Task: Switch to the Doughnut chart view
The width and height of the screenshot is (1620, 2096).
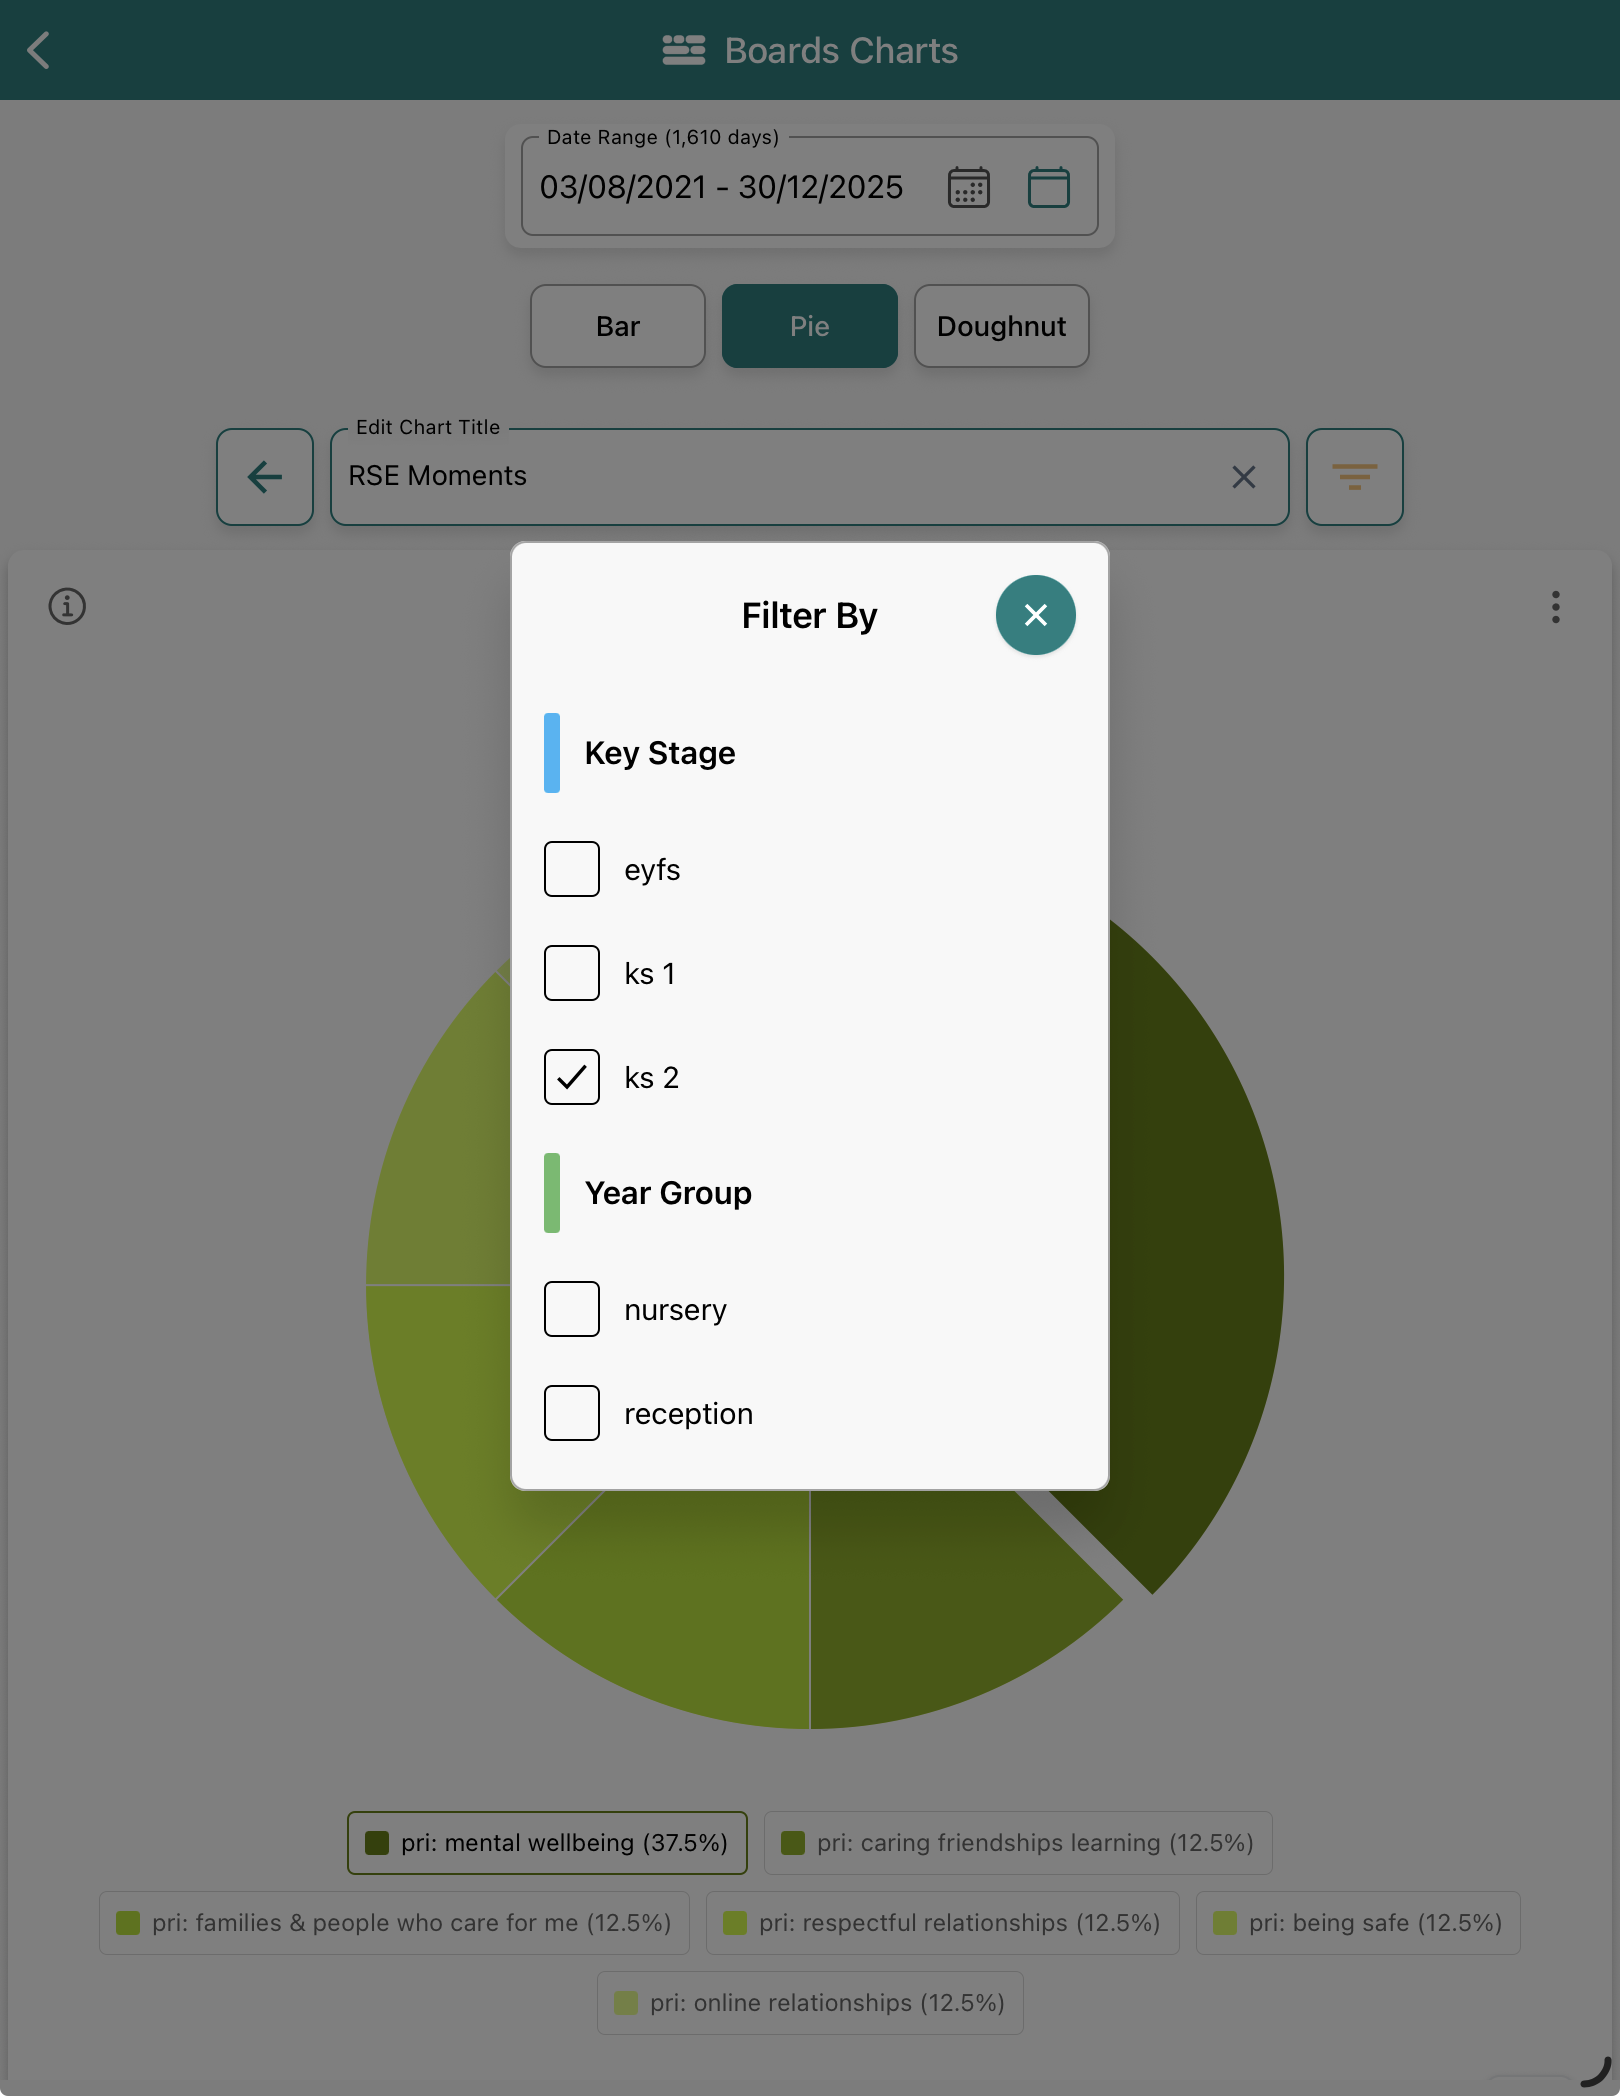Action: 1001,326
